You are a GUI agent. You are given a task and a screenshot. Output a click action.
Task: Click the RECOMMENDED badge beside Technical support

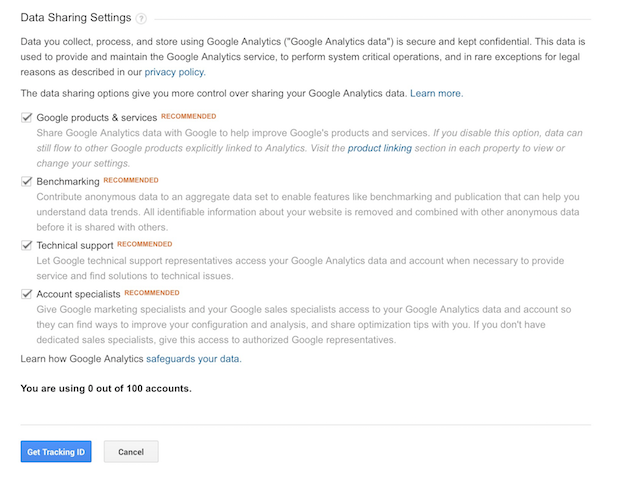145,244
